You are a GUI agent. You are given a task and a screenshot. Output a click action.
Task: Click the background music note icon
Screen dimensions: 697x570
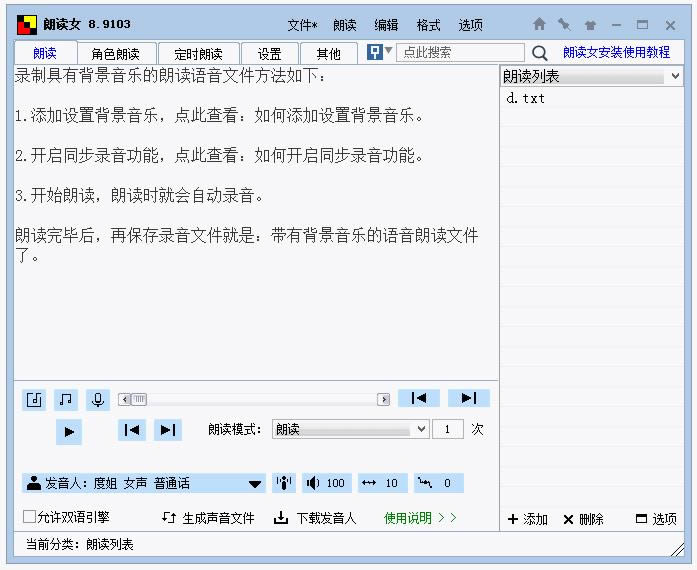point(66,400)
